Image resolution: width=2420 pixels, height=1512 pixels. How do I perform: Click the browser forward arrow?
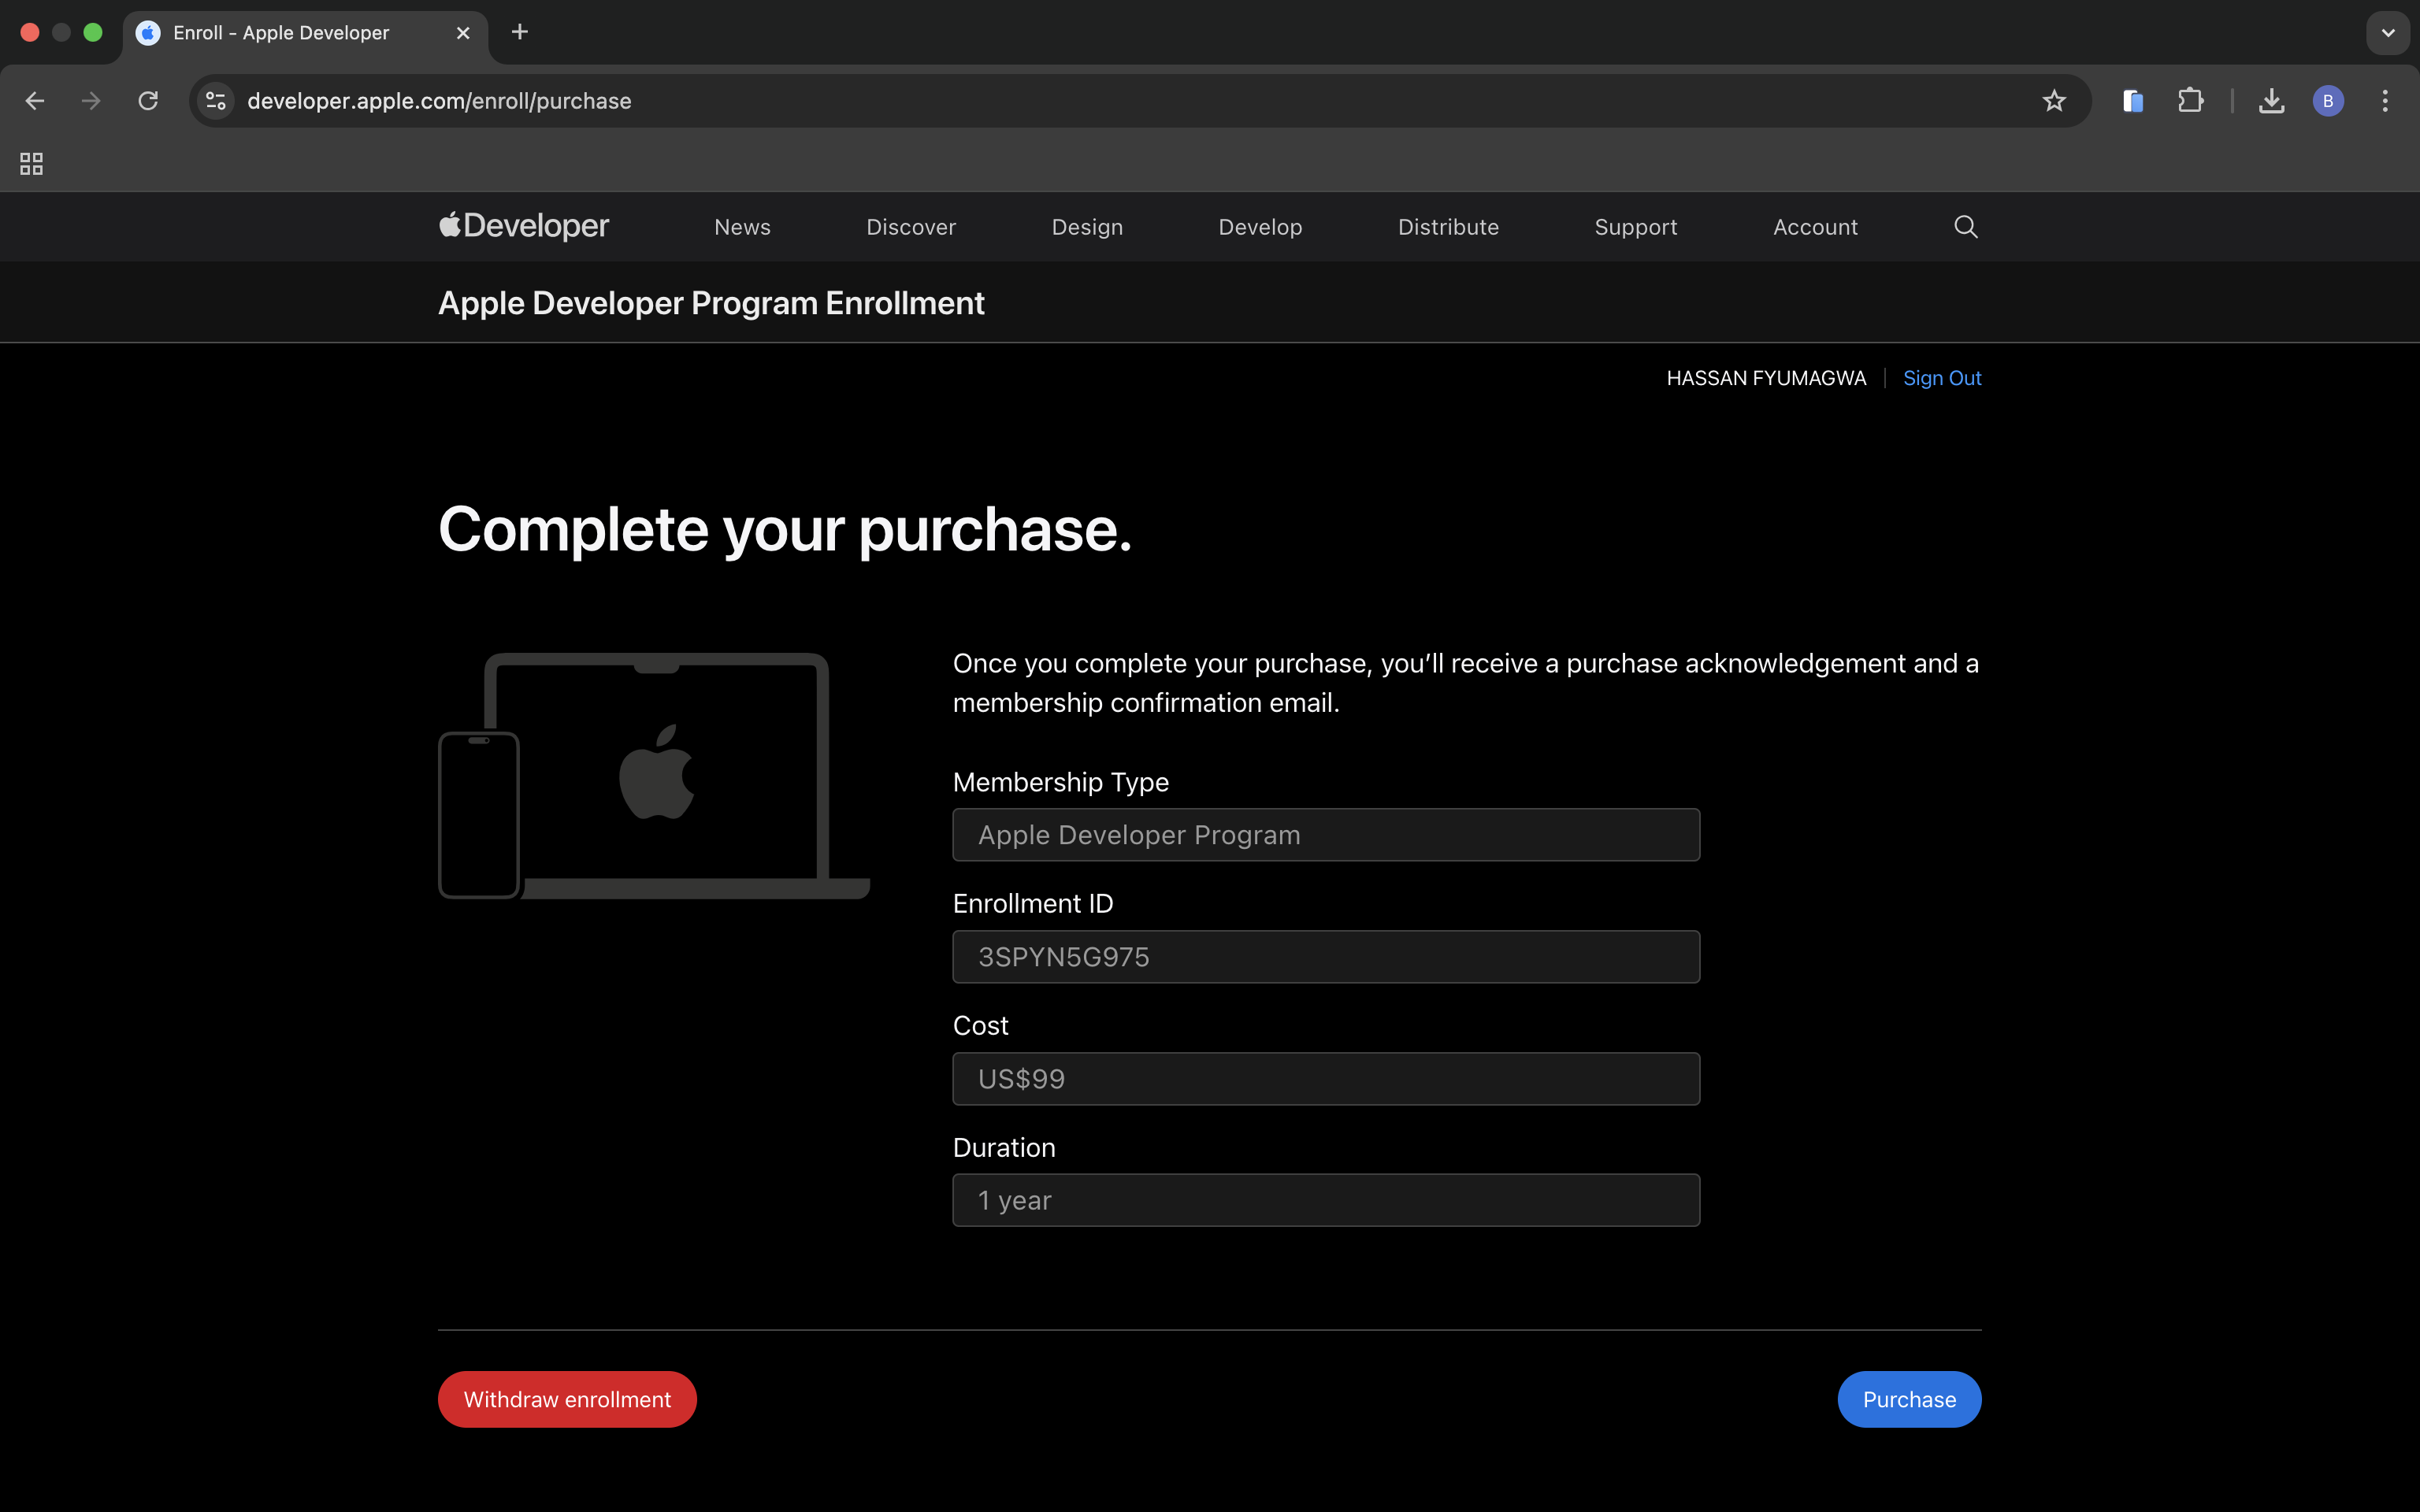[x=91, y=101]
